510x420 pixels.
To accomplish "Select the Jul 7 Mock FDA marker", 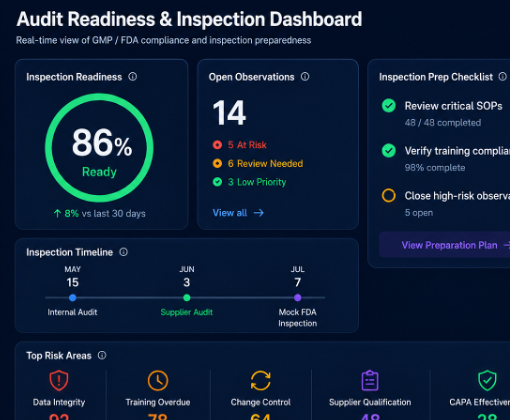I will coord(298,298).
